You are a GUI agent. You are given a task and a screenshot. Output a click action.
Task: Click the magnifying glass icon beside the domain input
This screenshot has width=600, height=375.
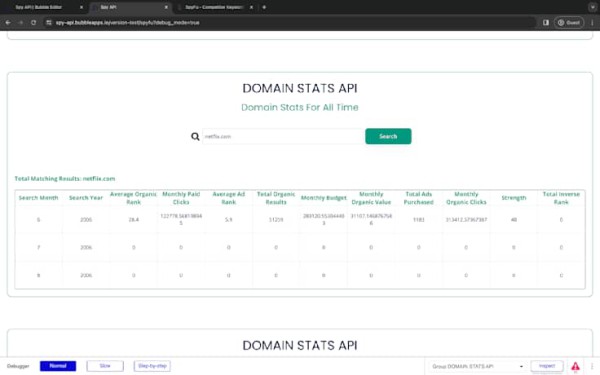coord(195,136)
